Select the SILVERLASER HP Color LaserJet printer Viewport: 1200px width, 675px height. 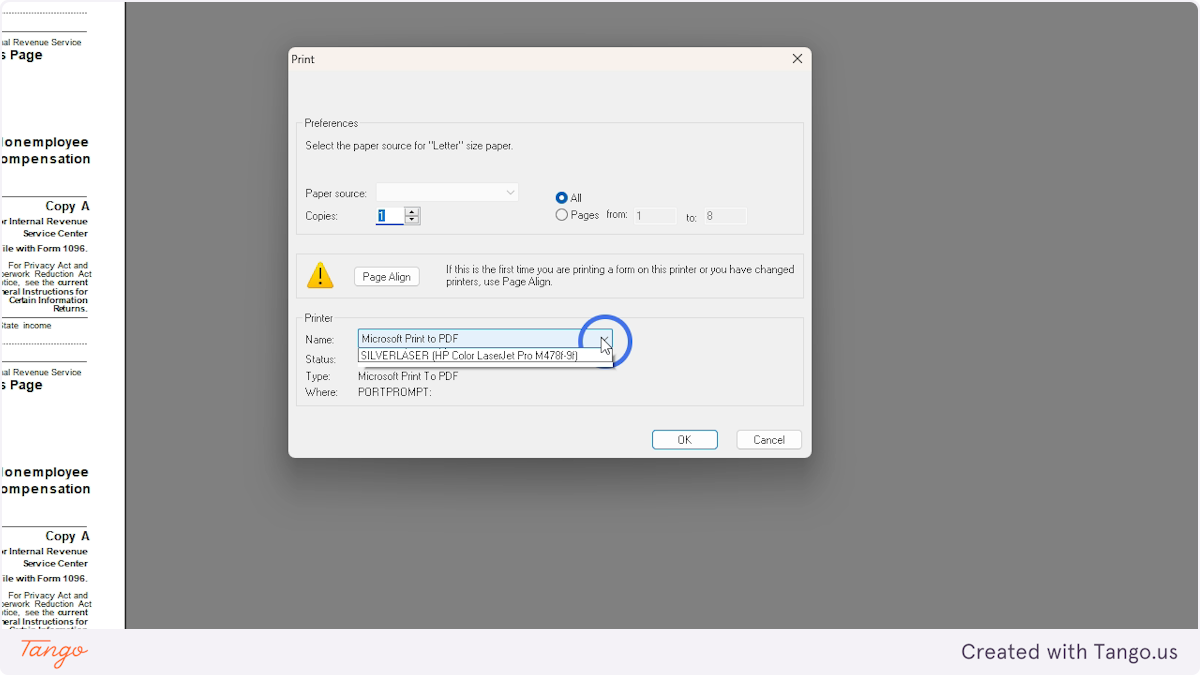(x=469, y=355)
